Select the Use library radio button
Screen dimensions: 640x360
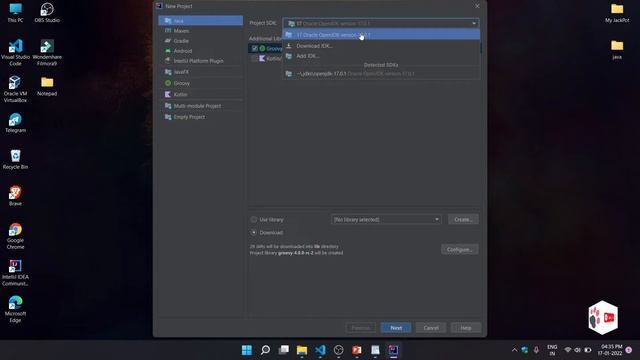point(254,220)
